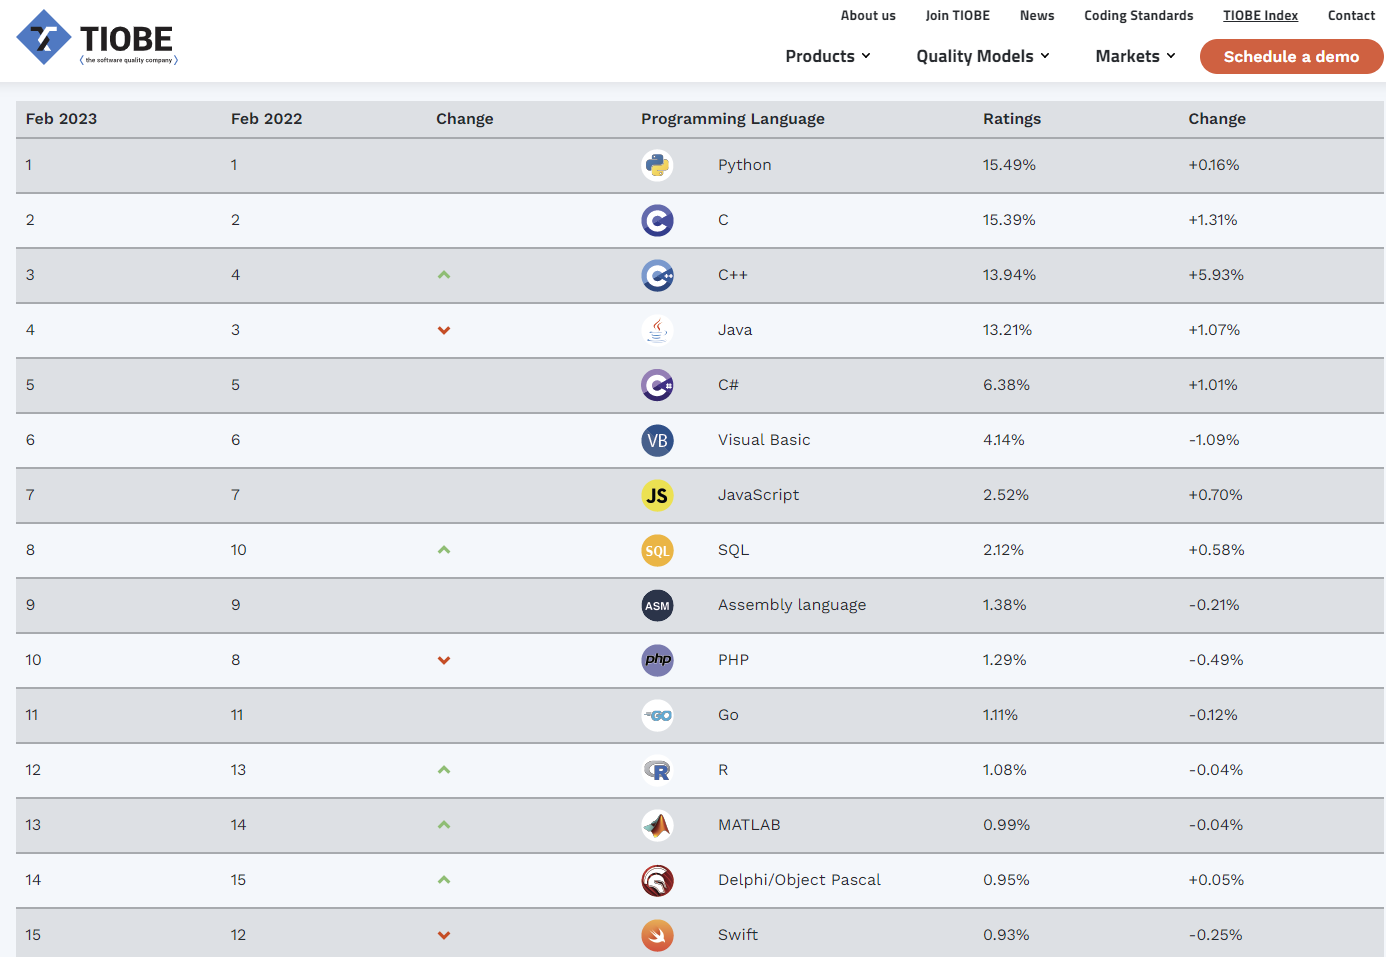Viewport: 1386px width, 957px height.
Task: Click the Delphi/Object Pascal icon
Action: 657,880
